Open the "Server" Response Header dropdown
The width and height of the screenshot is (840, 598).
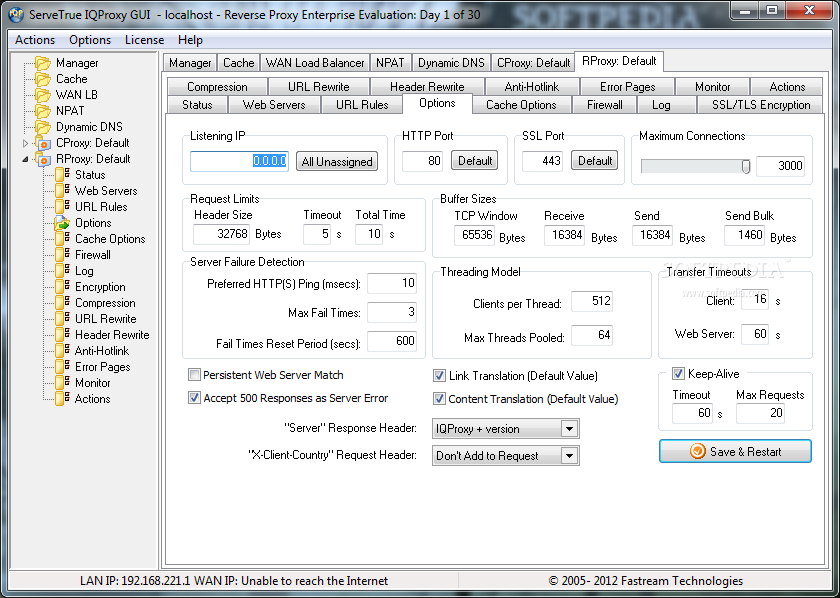(569, 429)
